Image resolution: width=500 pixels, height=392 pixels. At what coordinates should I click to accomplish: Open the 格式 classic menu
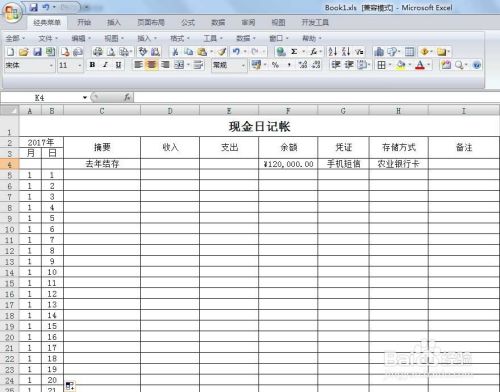180,38
